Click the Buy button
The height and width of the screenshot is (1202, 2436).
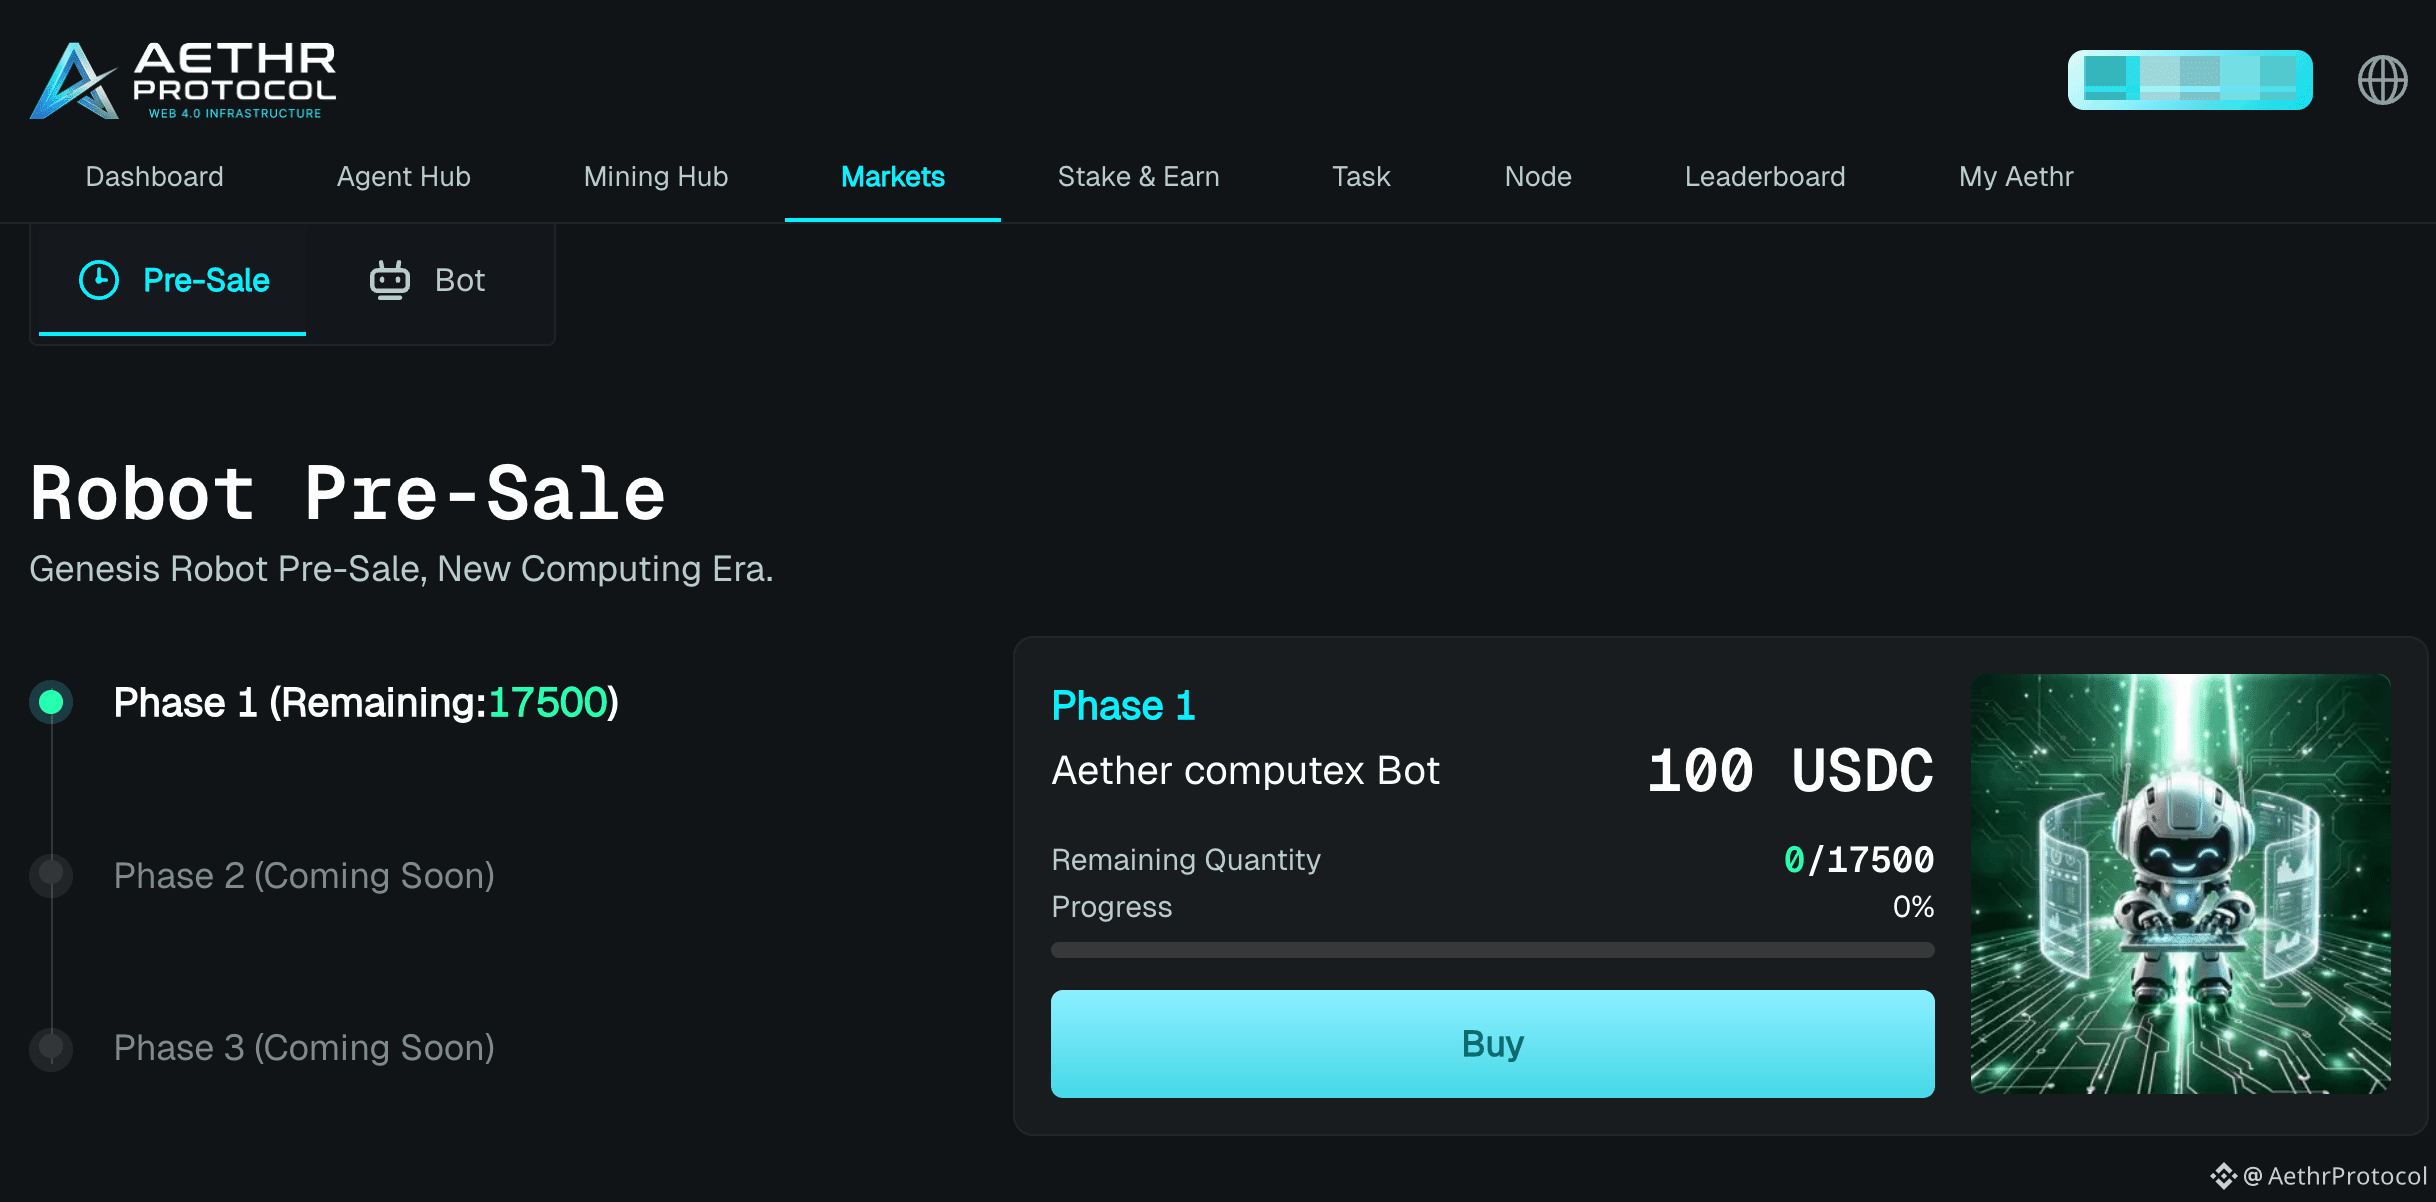click(x=1492, y=1044)
